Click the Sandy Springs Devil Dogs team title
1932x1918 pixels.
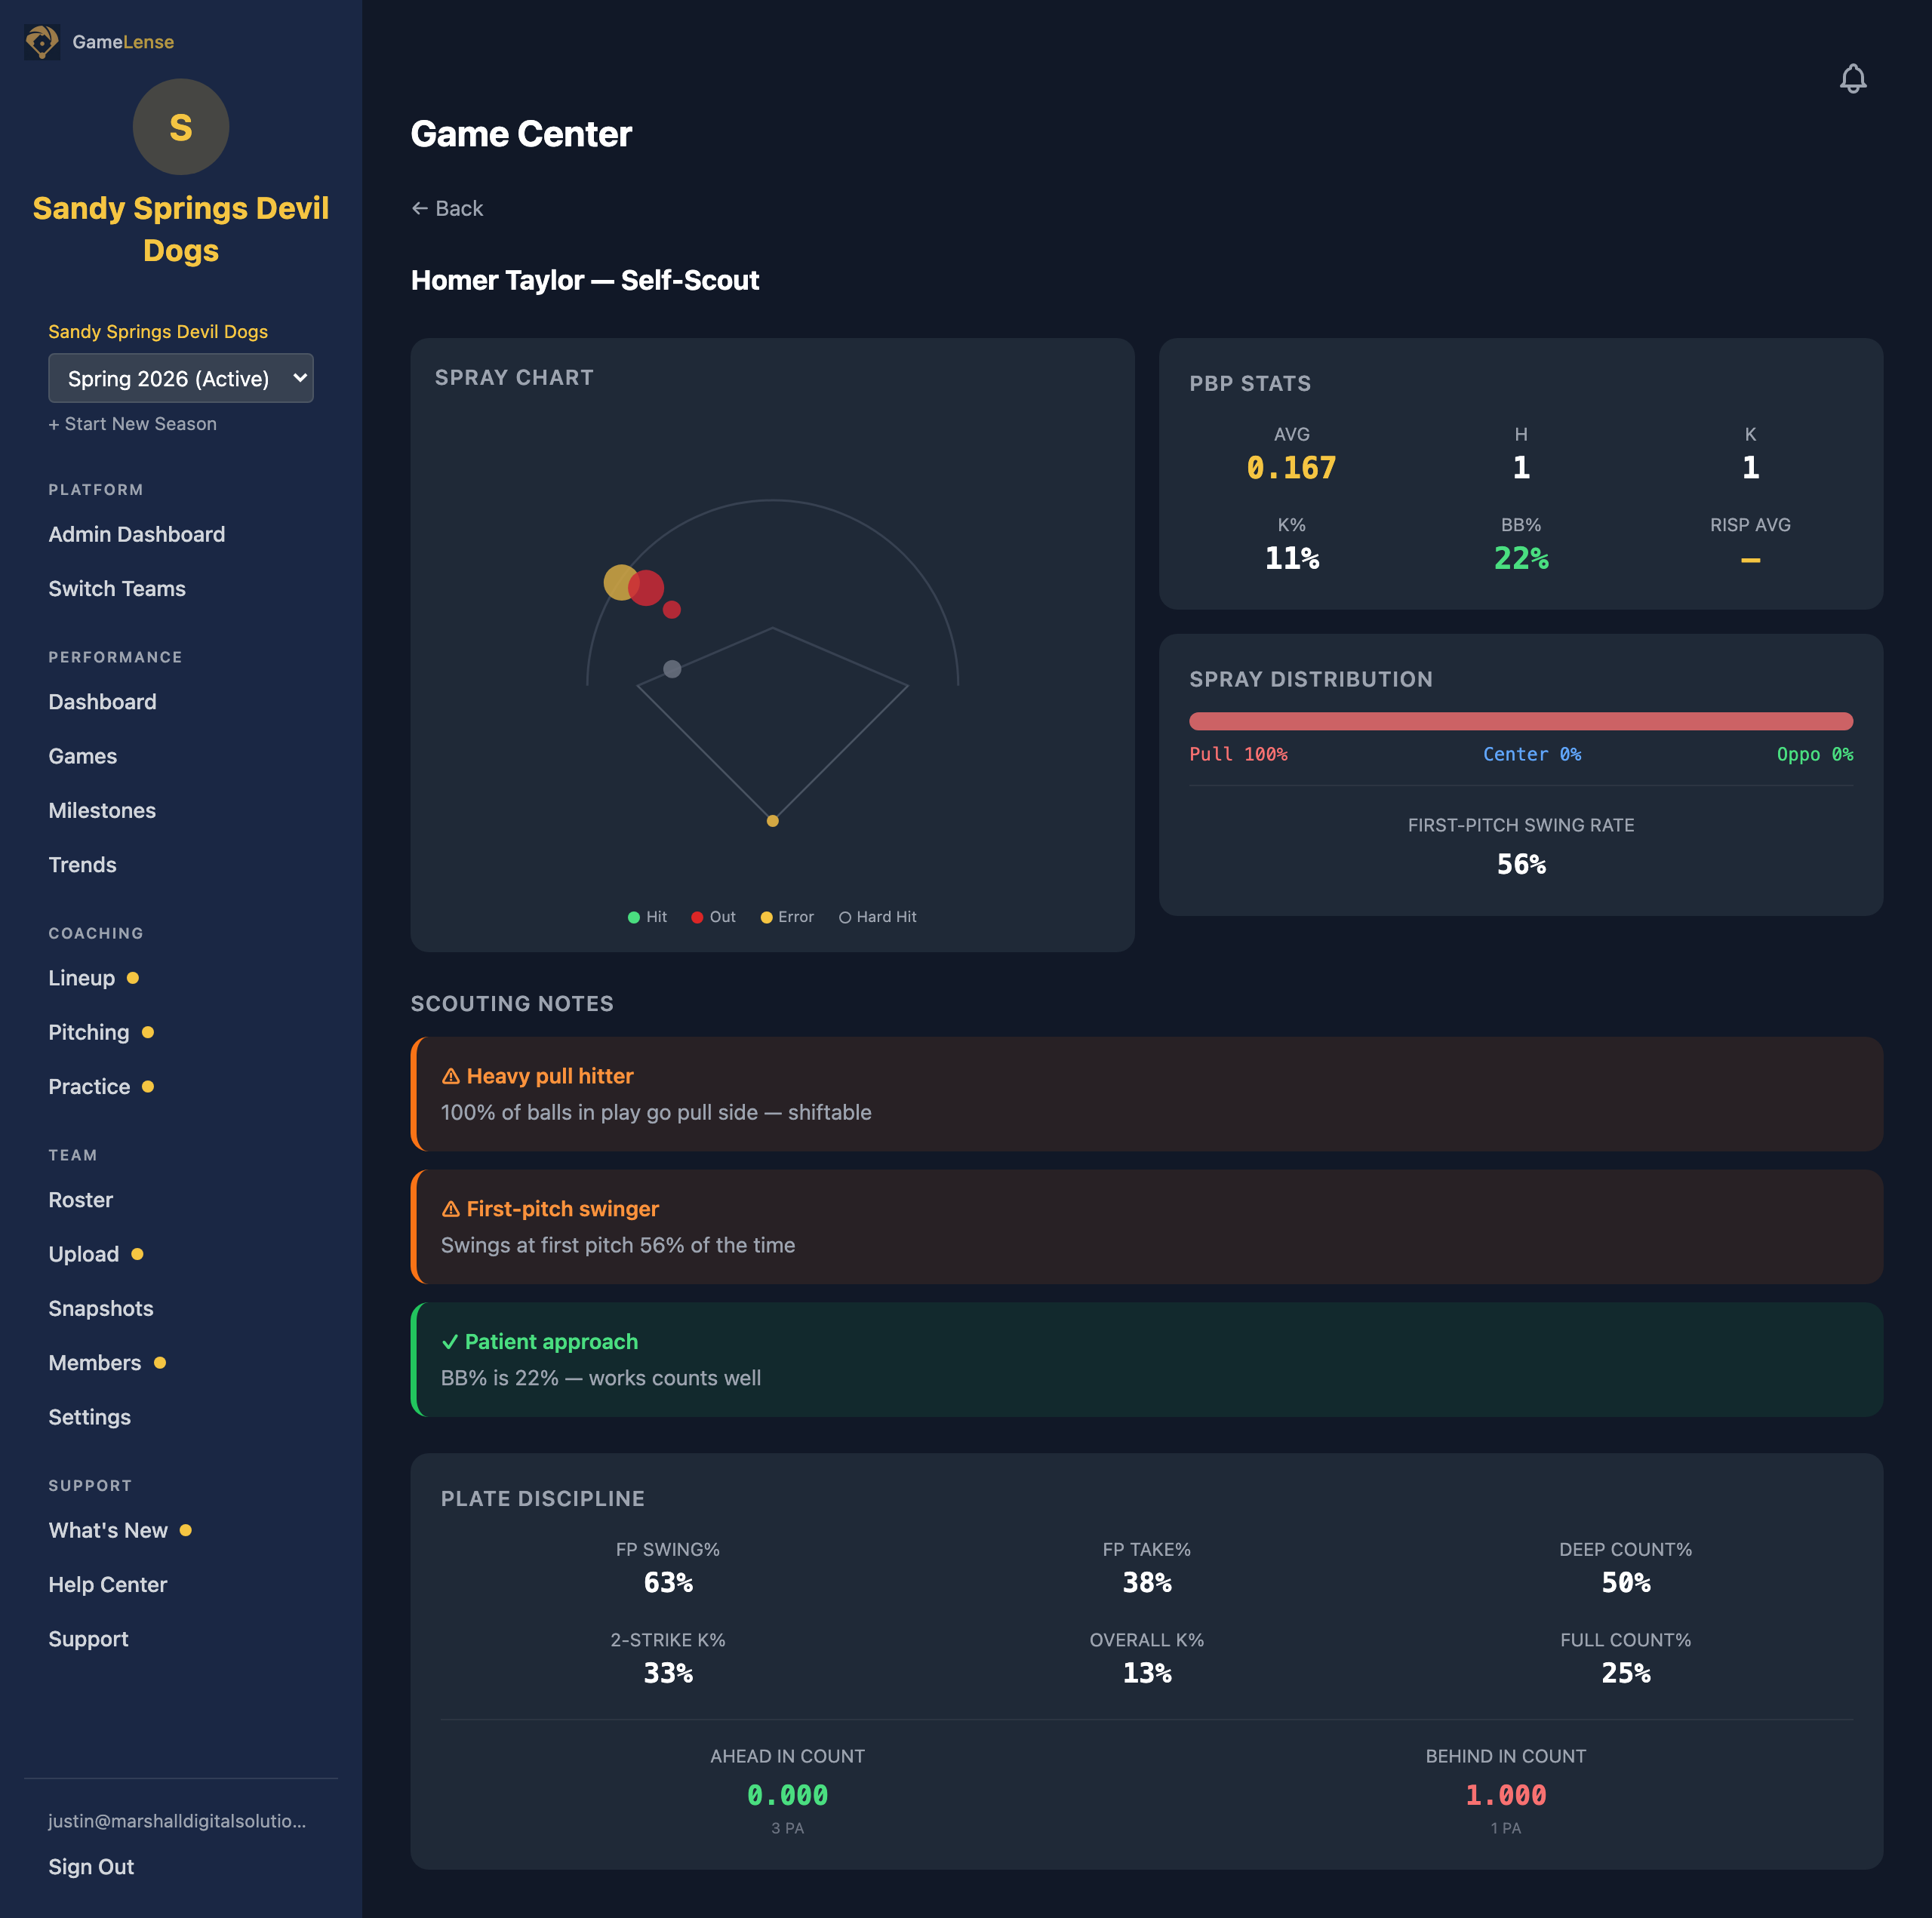(x=181, y=229)
